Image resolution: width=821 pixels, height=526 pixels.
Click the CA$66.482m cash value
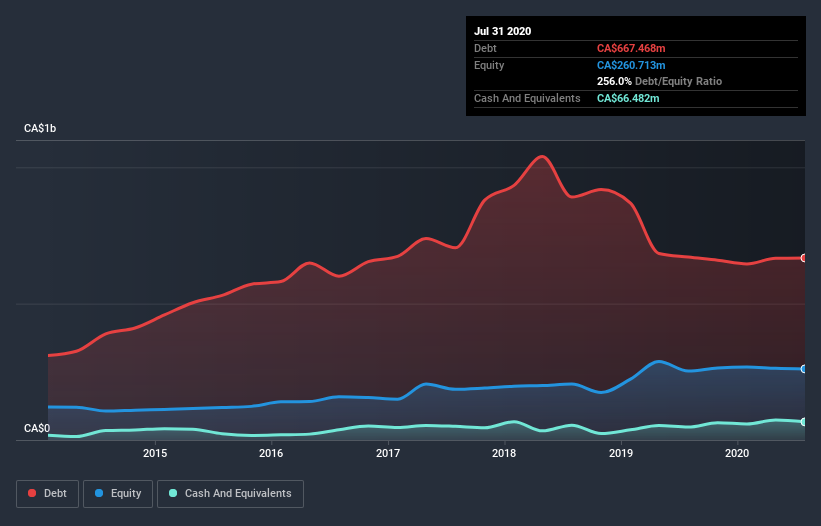click(628, 98)
